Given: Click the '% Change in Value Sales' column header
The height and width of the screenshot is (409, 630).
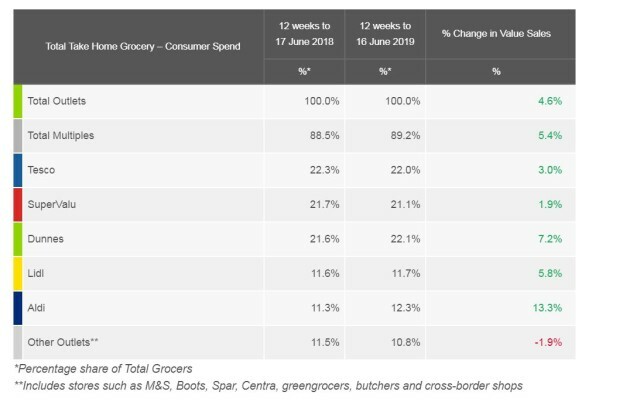Looking at the screenshot, I should click(x=496, y=34).
